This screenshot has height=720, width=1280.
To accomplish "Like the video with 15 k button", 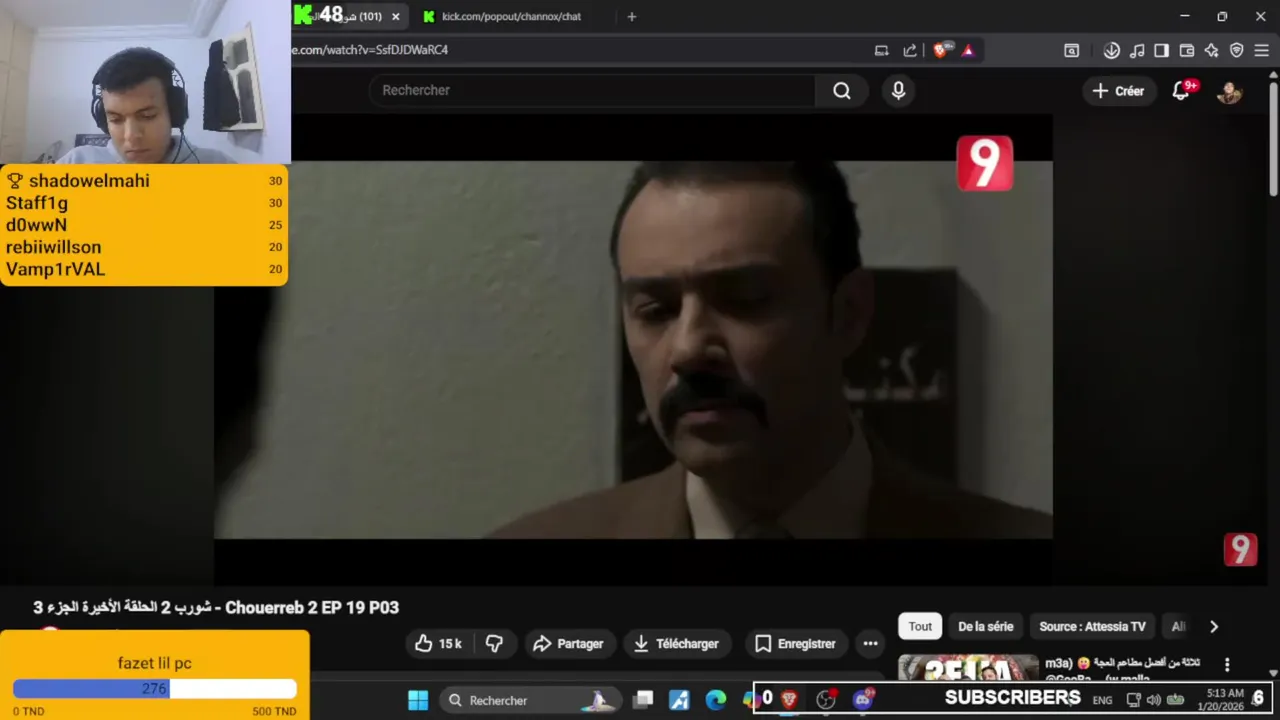I will click(438, 644).
